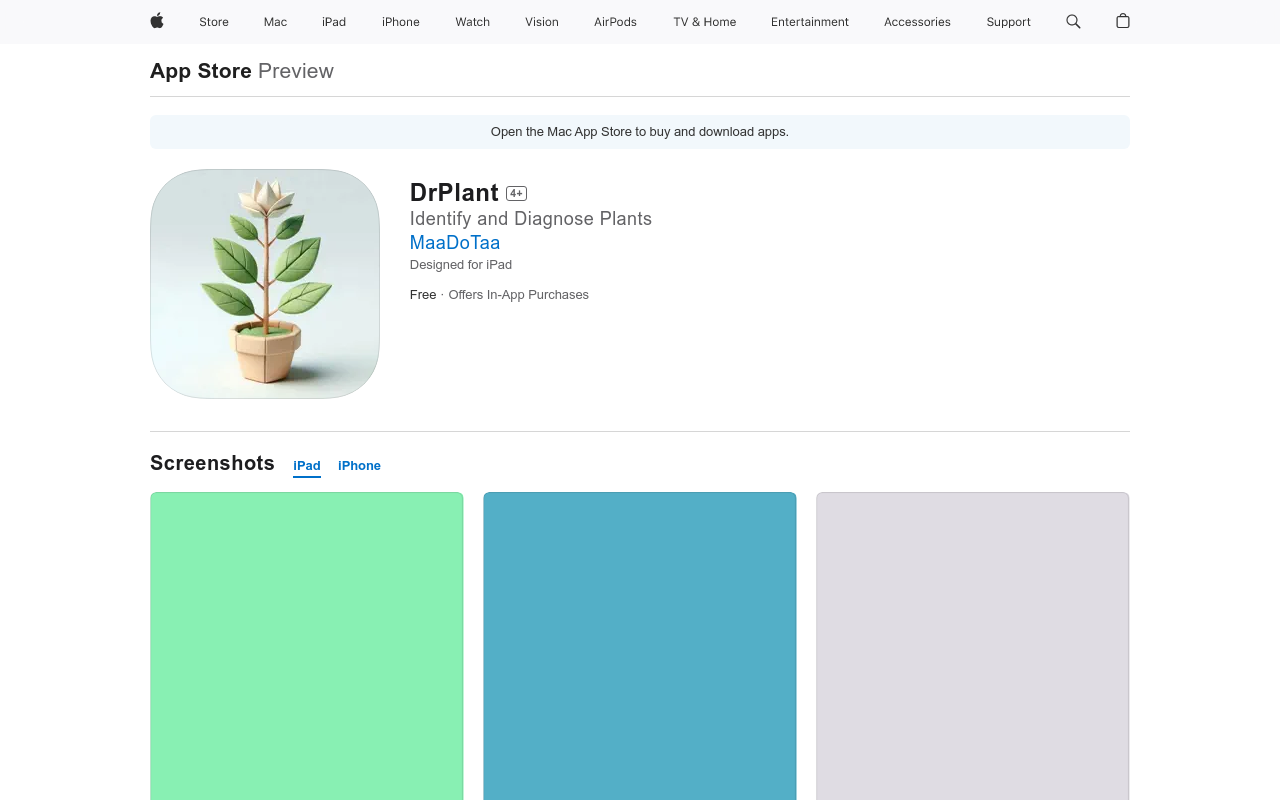Screen dimensions: 1280x800
Task: Open the shopping bag icon
Action: click(x=1123, y=21)
